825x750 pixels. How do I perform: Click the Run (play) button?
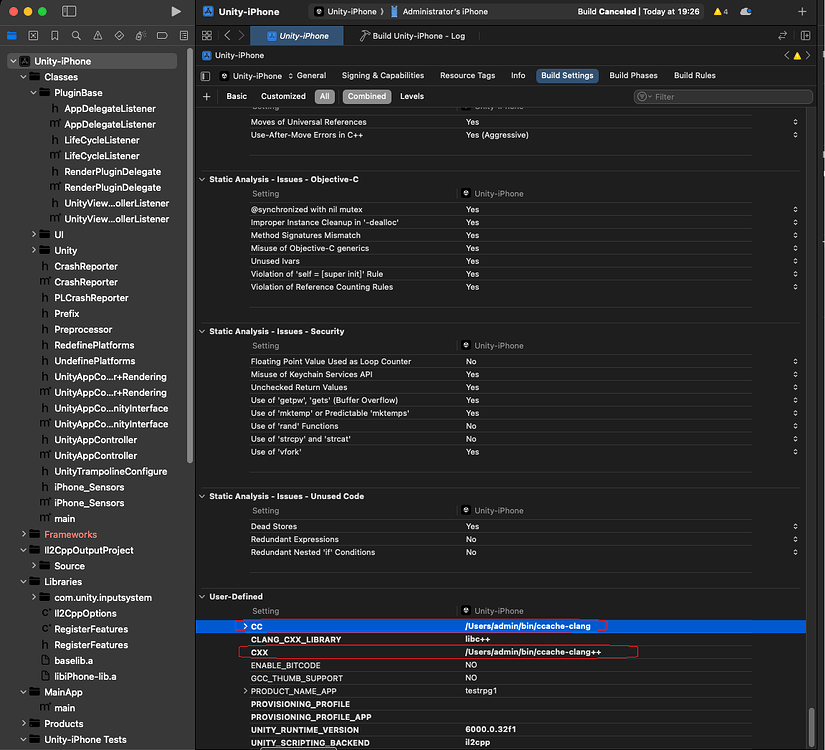tap(176, 11)
